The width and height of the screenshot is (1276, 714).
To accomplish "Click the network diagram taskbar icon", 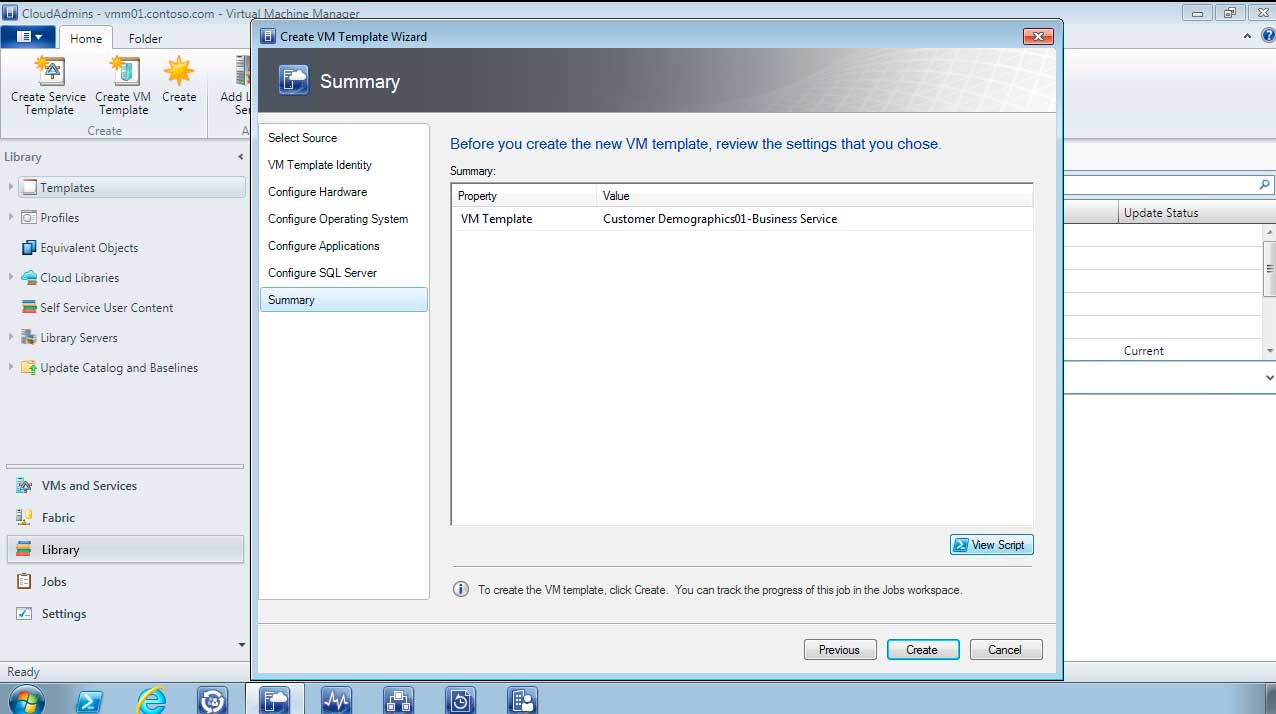I will (398, 700).
